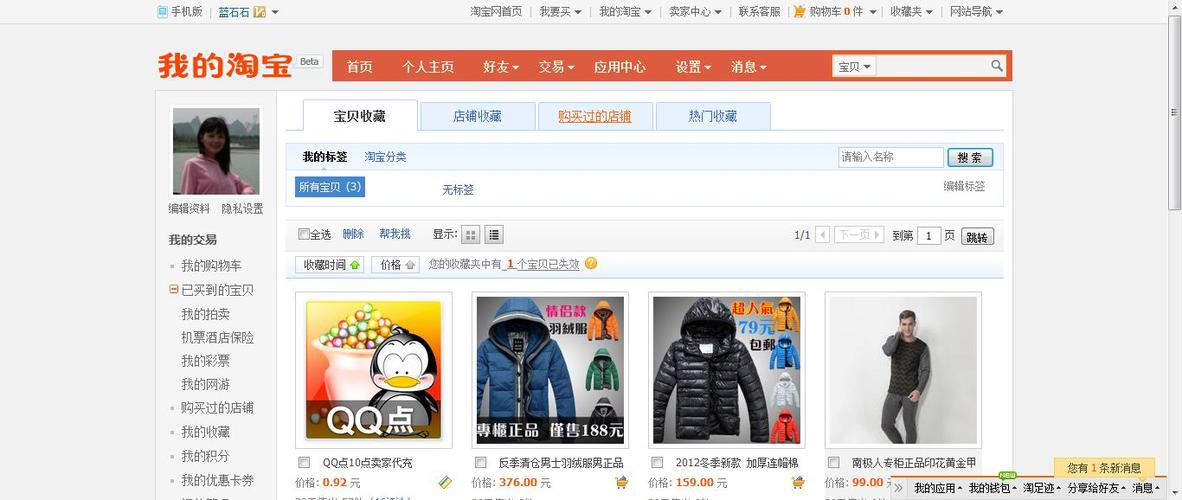Viewport: 1182px width, 500px height.
Task: Switch to the 店铺收藏 tab
Action: 477,116
